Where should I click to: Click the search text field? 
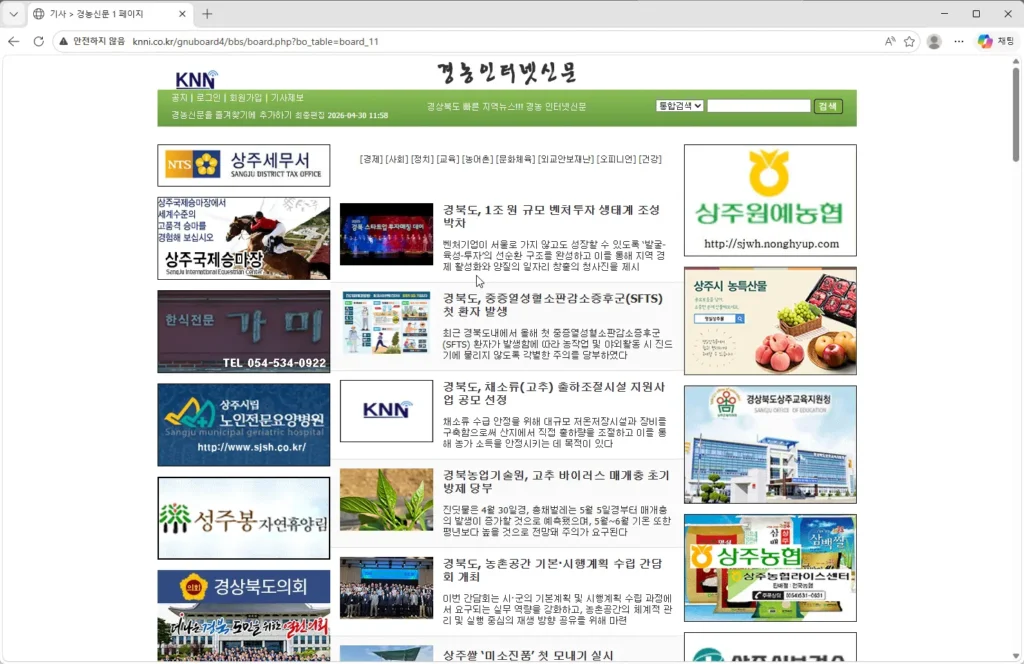759,106
